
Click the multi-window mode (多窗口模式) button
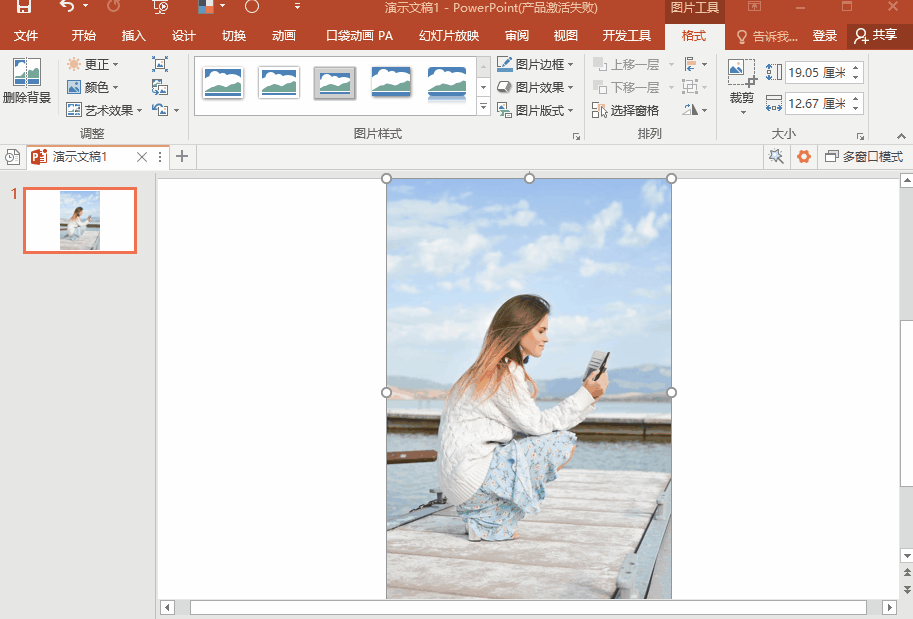[x=865, y=156]
